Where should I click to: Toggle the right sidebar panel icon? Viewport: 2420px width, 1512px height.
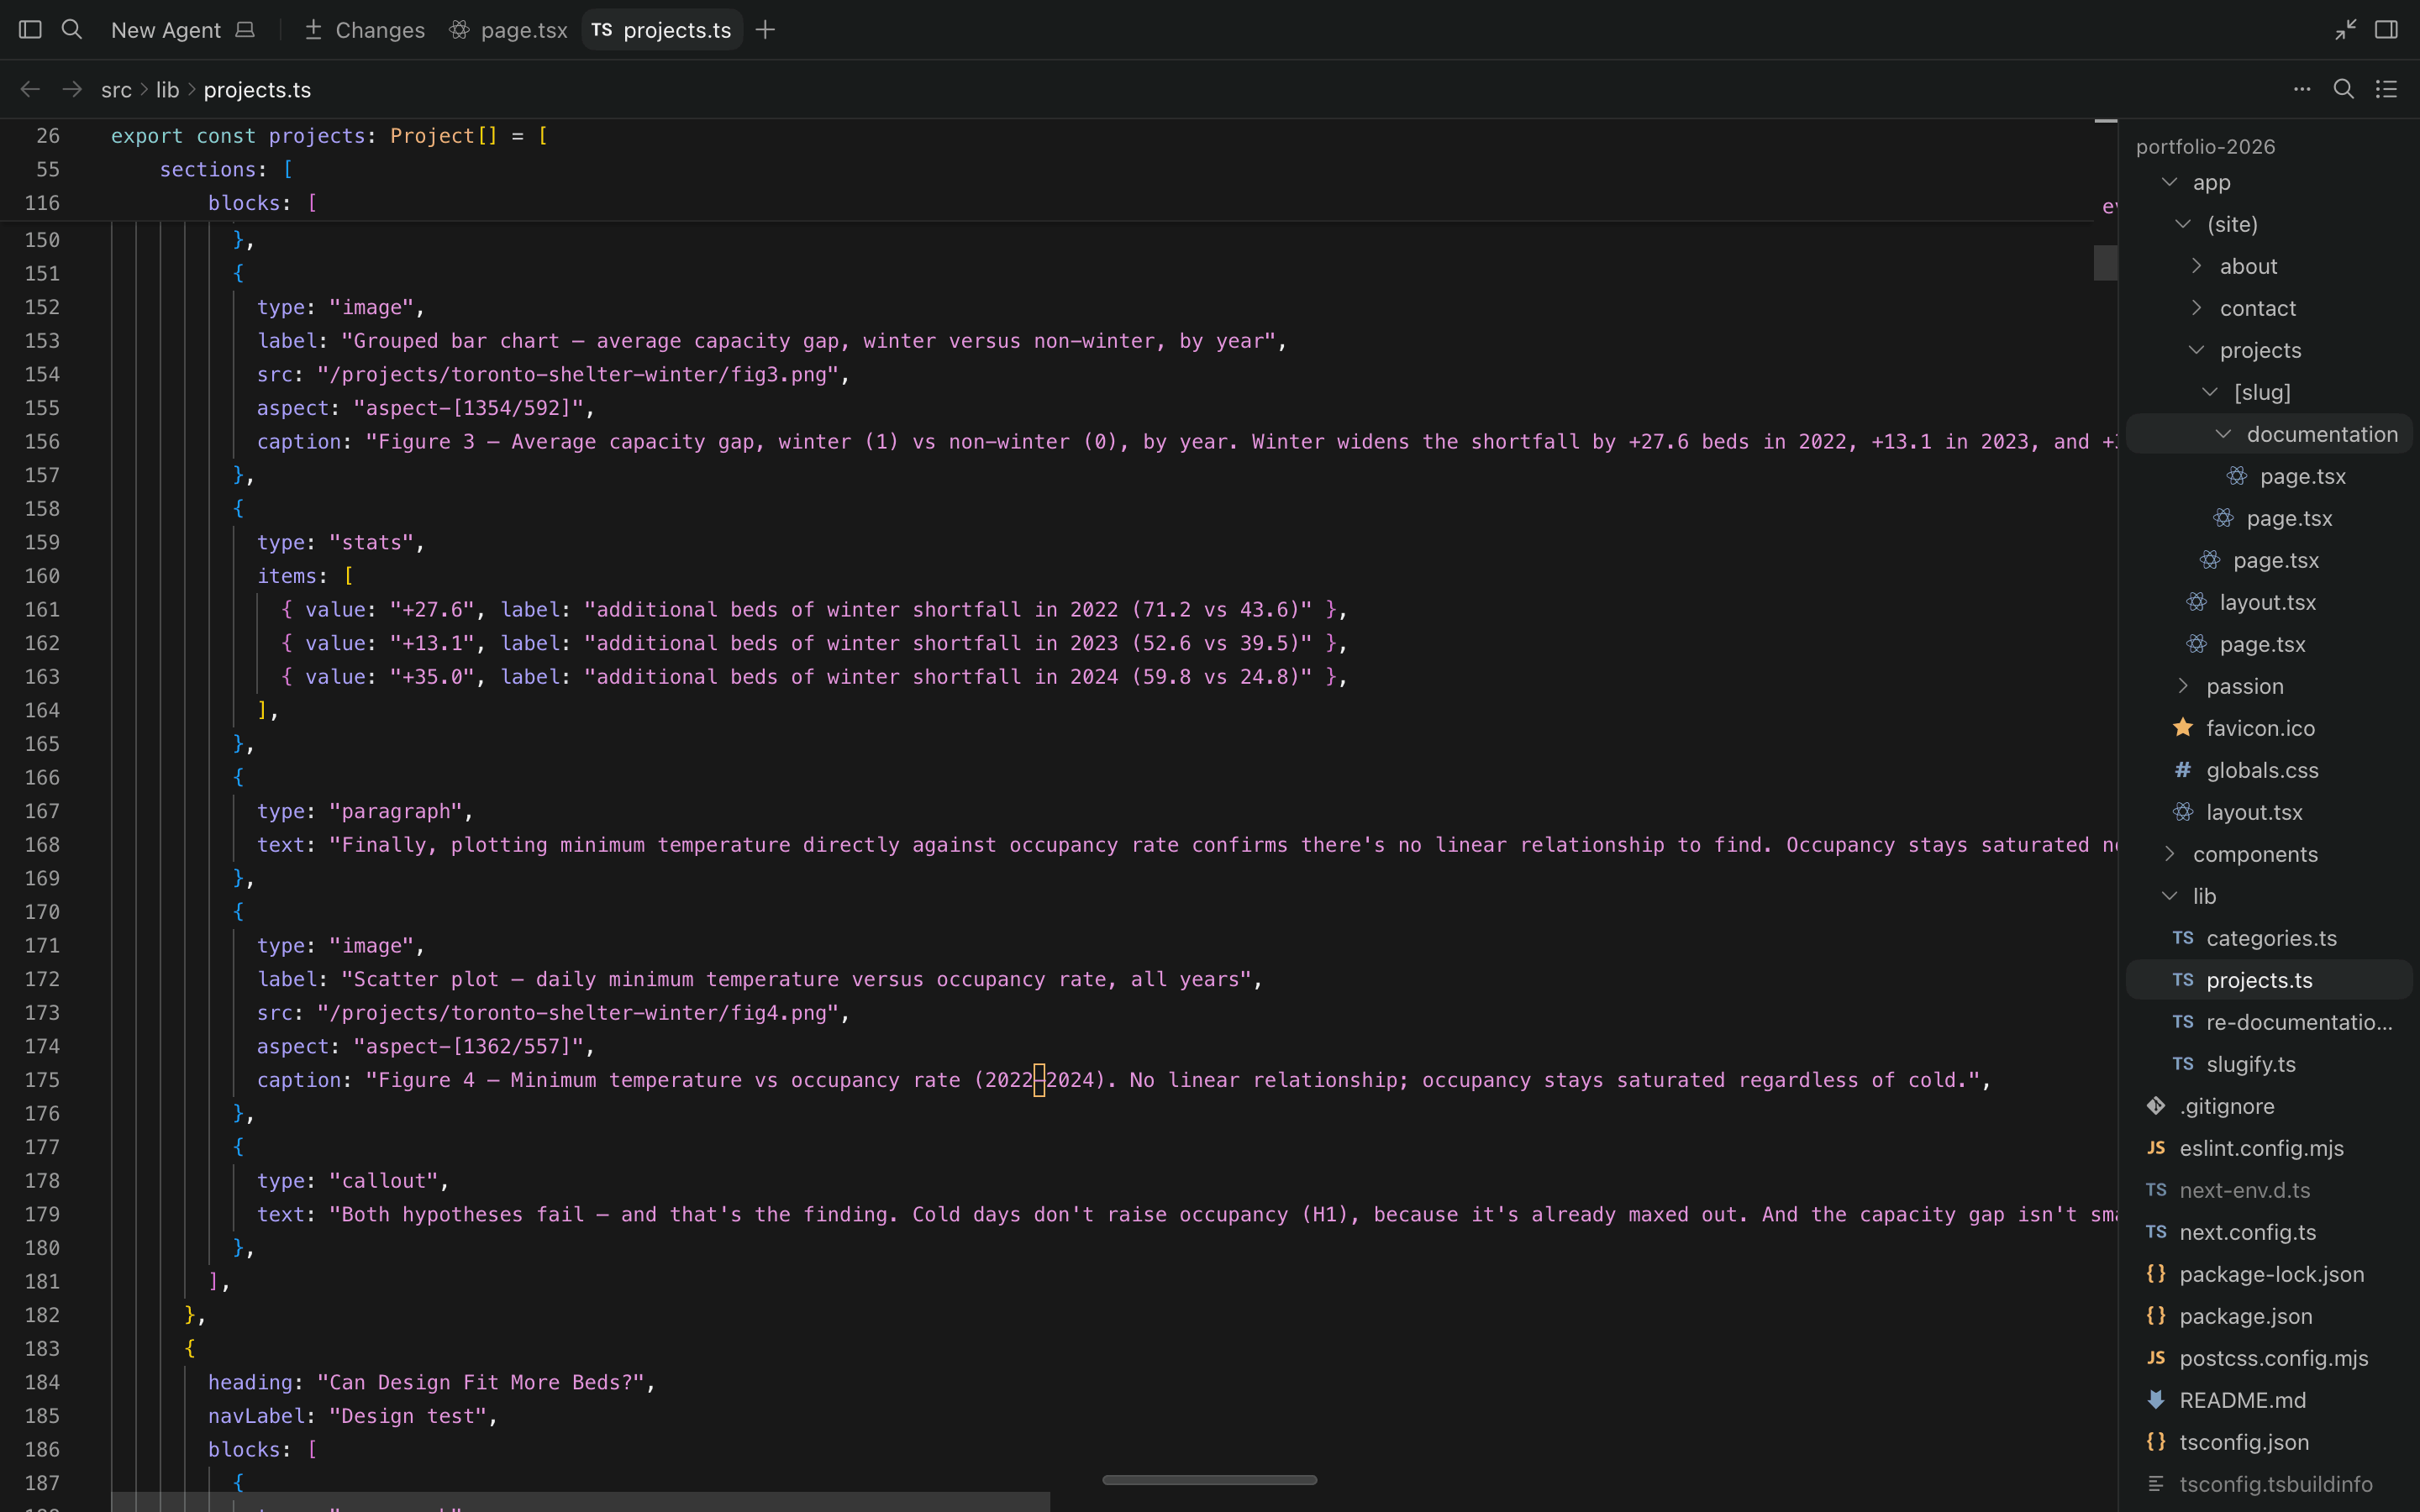click(x=2387, y=30)
